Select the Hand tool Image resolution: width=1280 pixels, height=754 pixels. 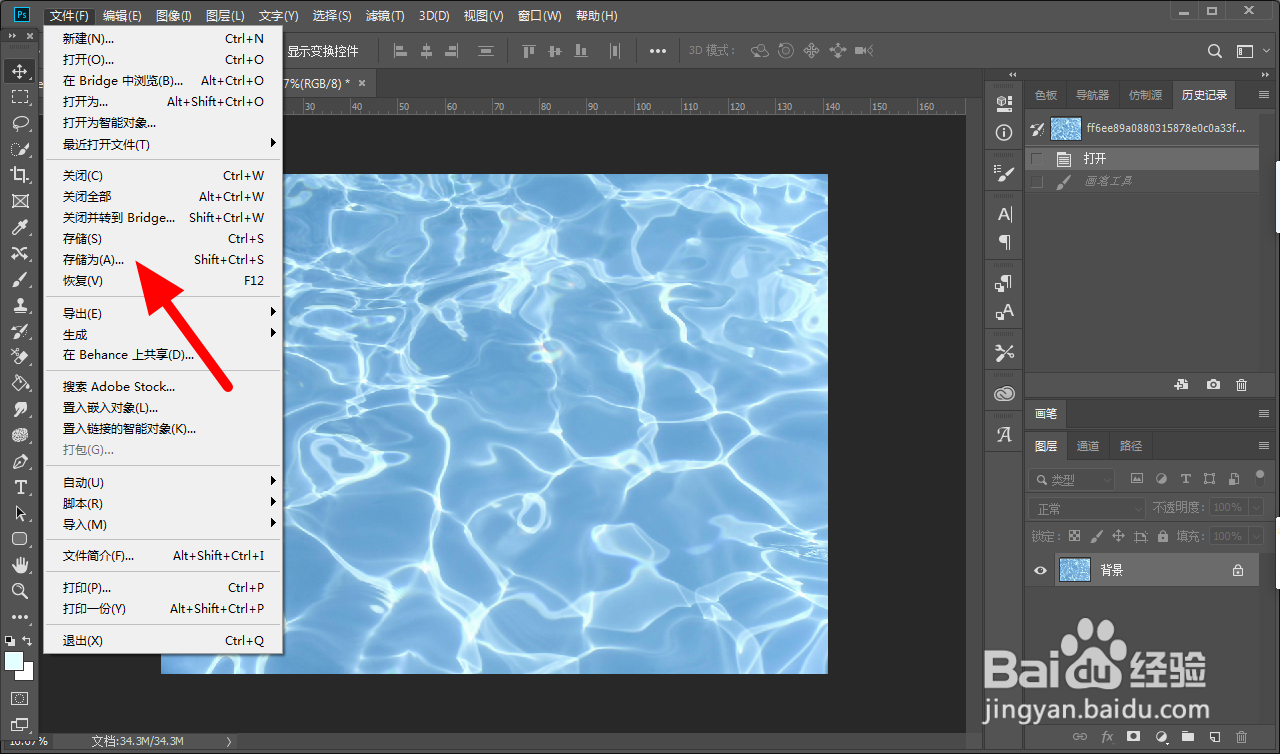tap(19, 565)
